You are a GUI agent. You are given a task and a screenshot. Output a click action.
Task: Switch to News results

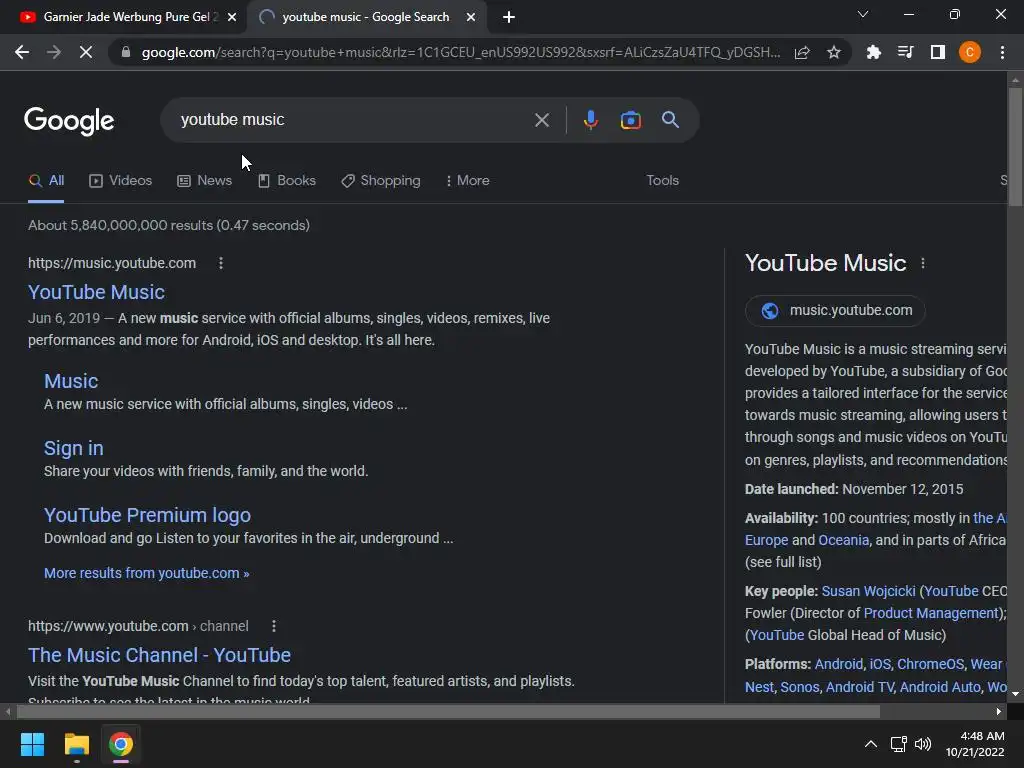pos(204,181)
